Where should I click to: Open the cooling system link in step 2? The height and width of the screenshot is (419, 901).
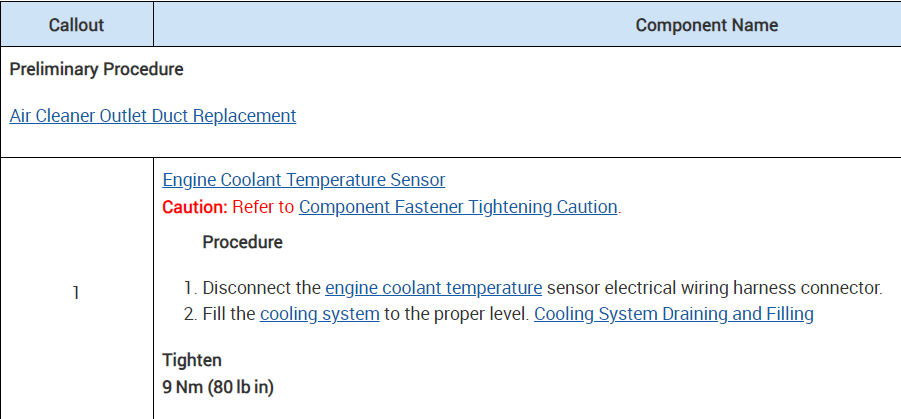coord(319,314)
